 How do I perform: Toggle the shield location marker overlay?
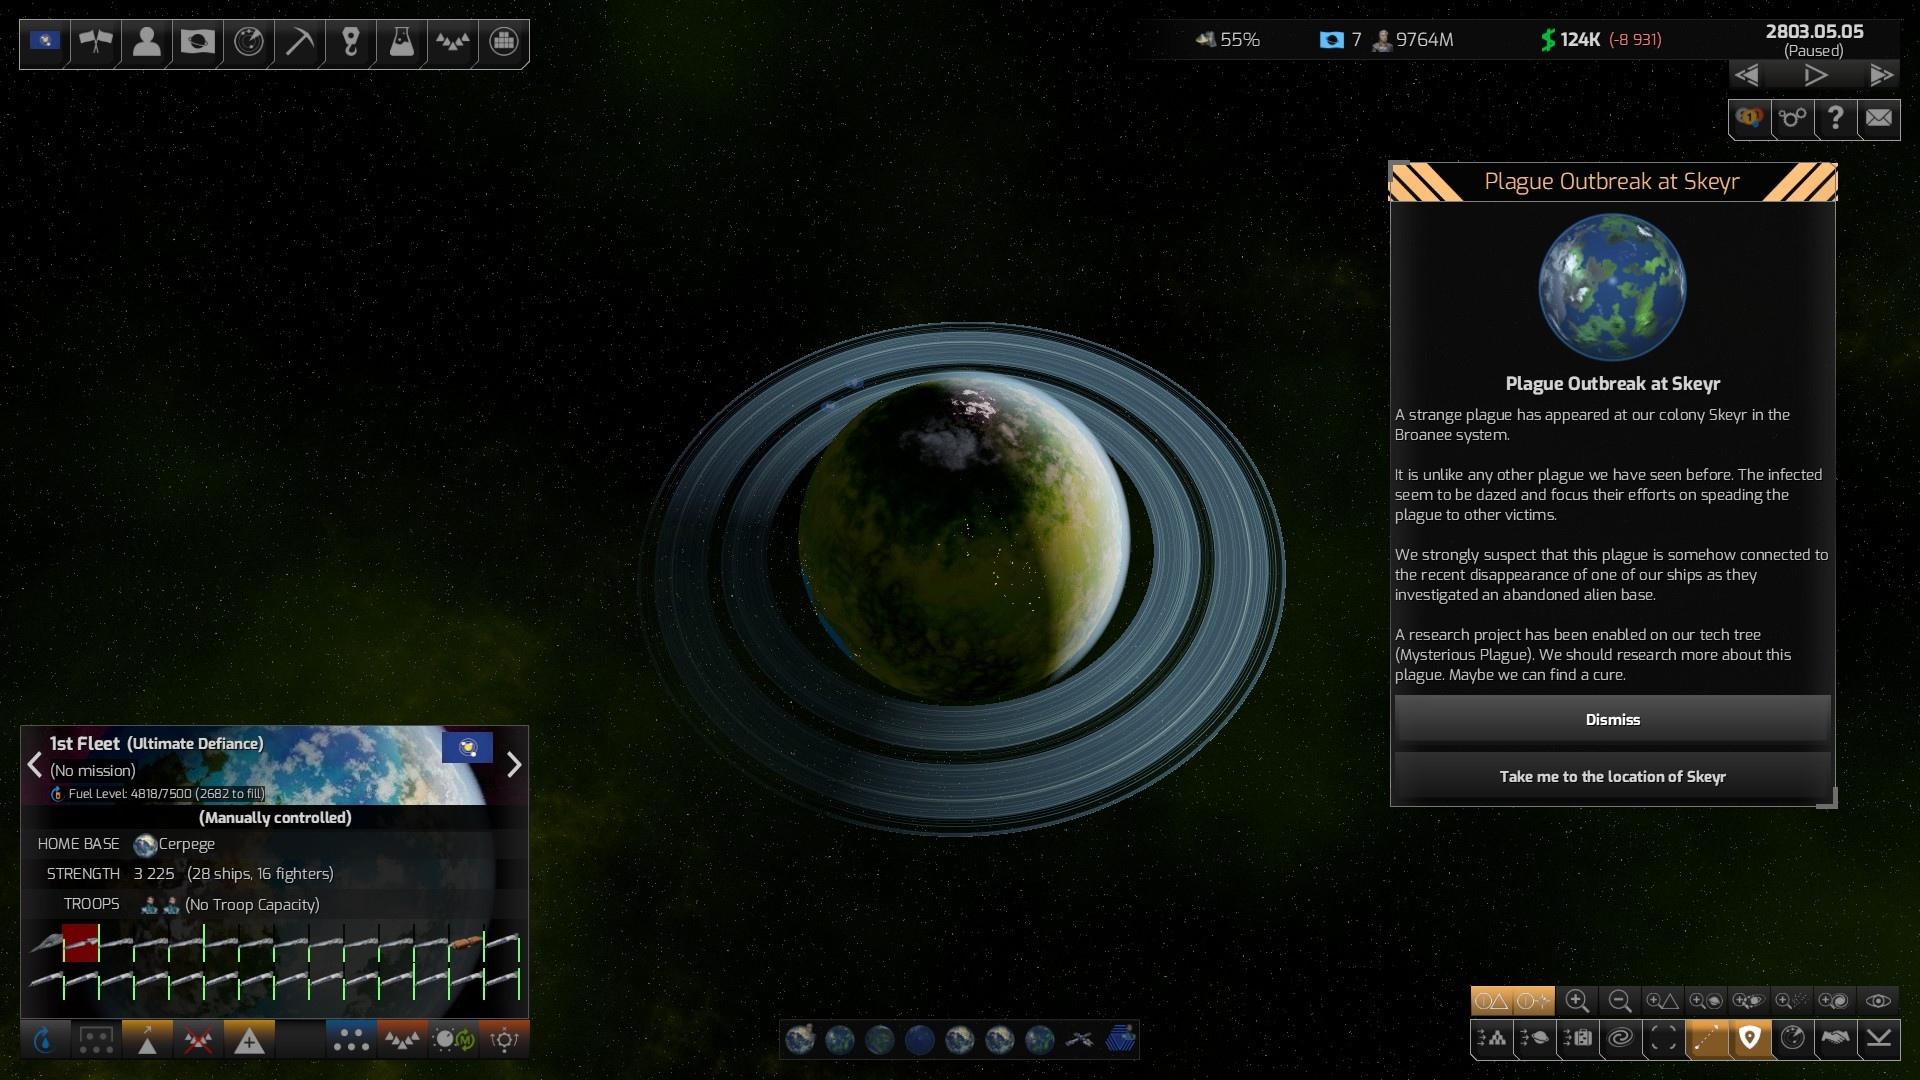pyautogui.click(x=1749, y=1039)
